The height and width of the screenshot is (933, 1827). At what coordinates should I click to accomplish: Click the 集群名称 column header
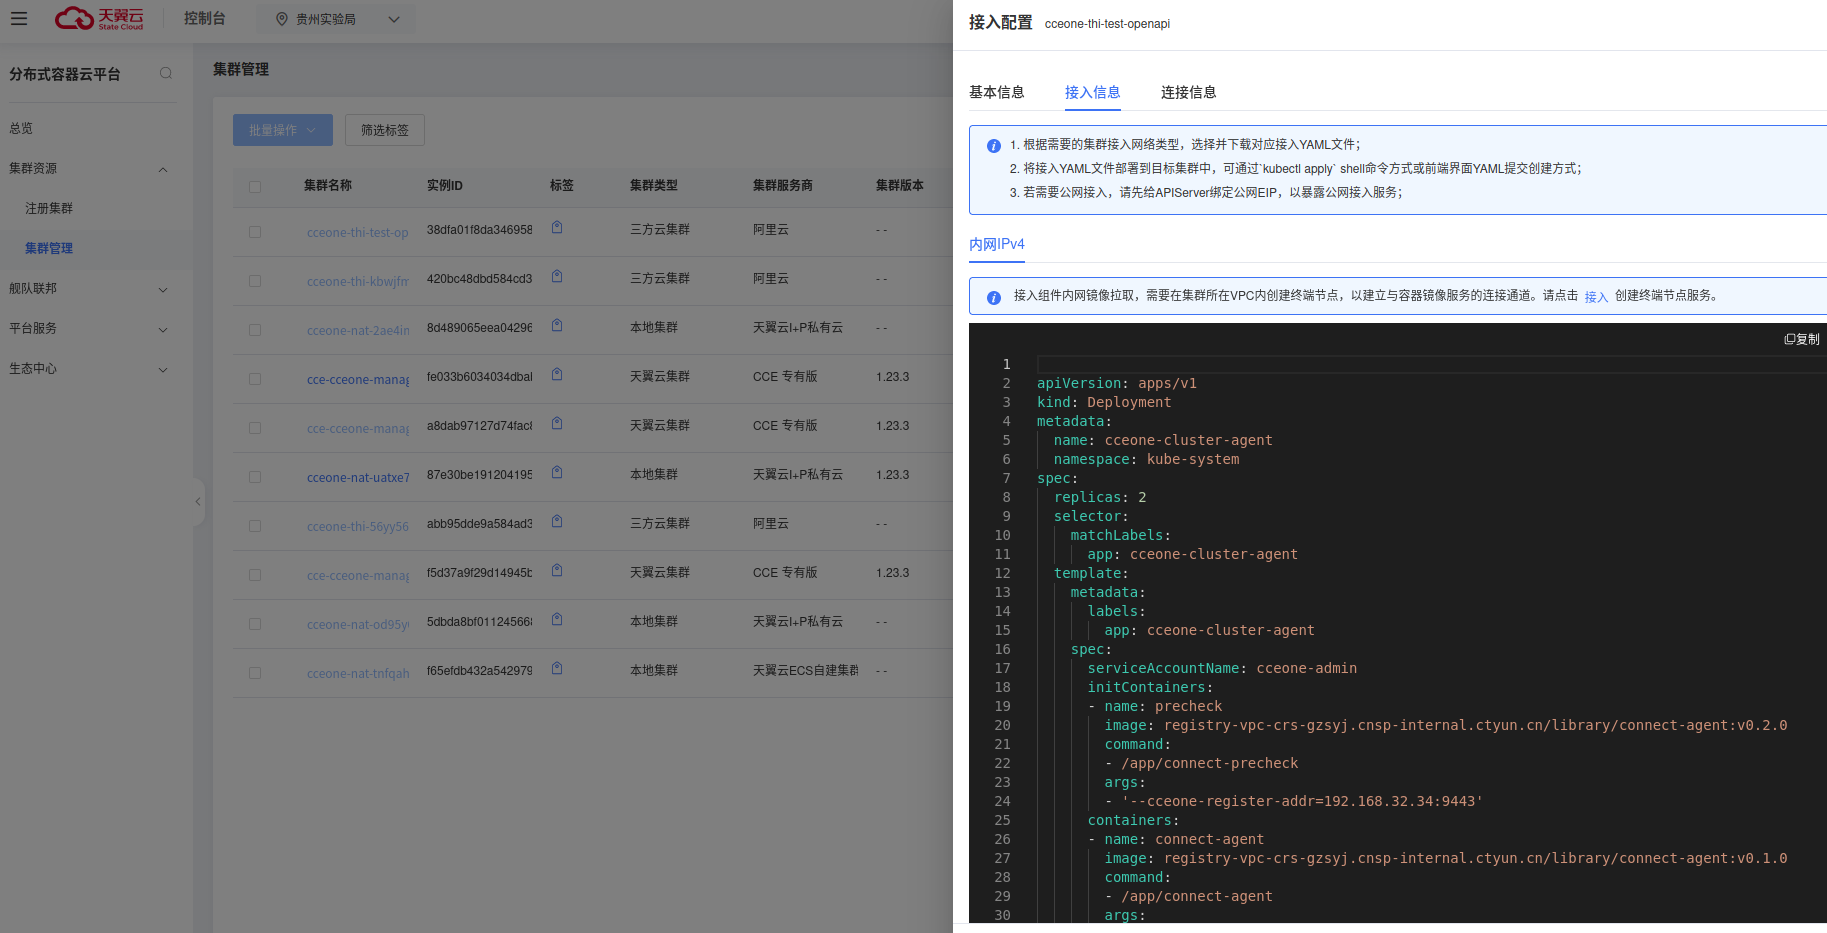[x=328, y=185]
